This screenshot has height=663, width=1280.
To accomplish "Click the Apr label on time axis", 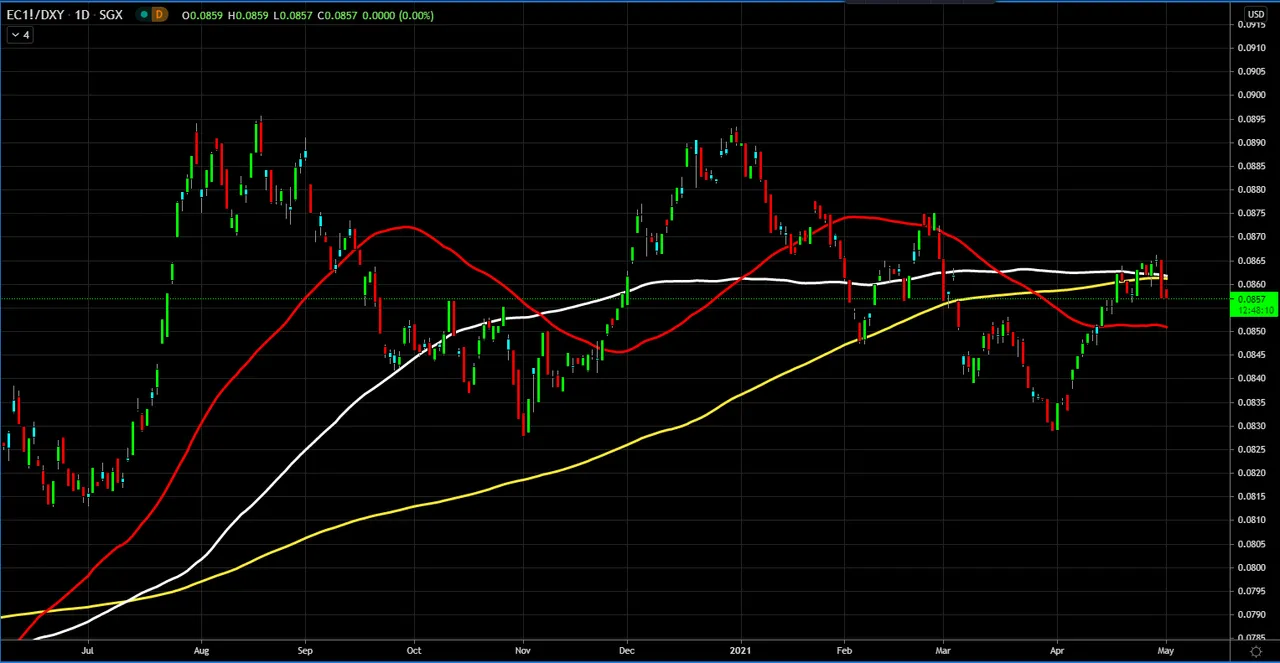I will pos(1057,650).
